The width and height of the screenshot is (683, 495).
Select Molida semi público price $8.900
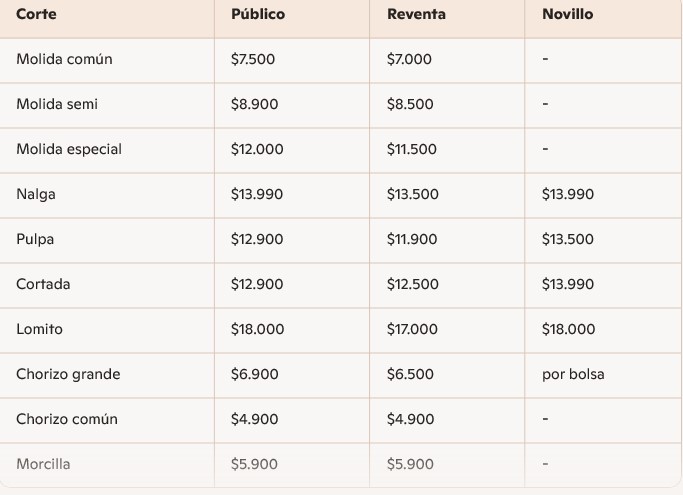pos(254,104)
